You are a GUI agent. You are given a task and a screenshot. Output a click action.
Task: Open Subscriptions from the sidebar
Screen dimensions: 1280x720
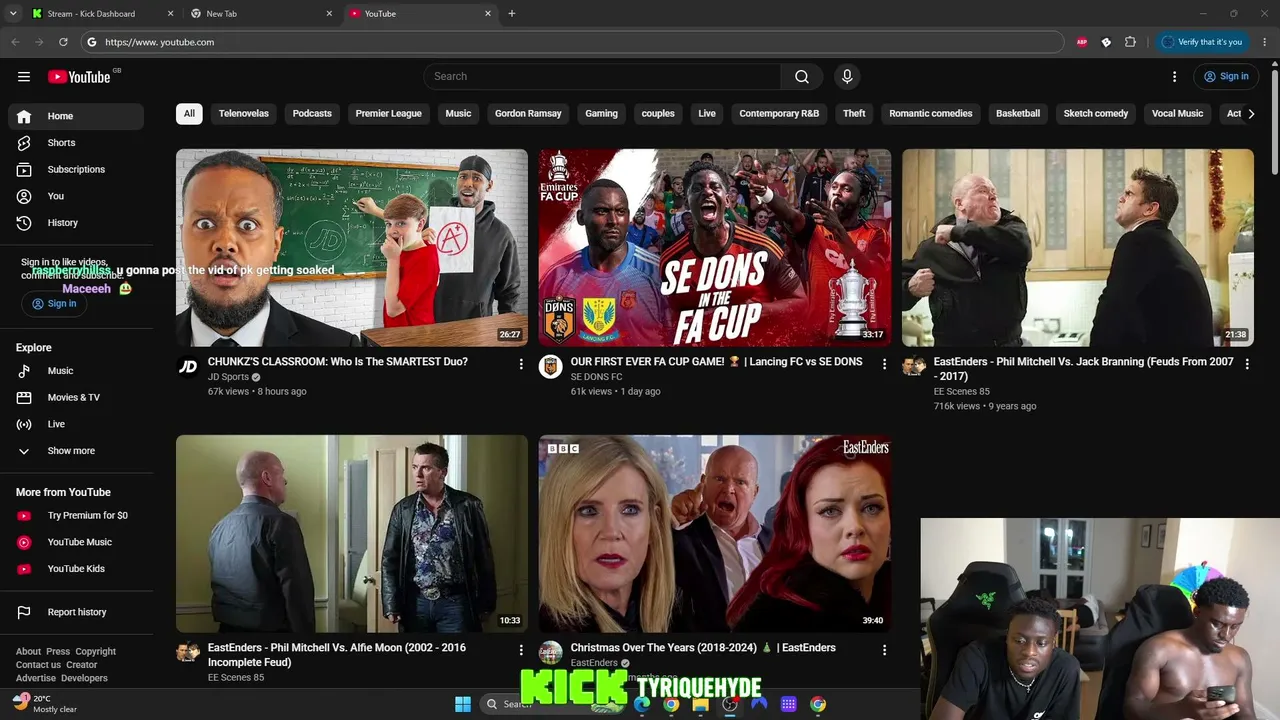pos(76,170)
